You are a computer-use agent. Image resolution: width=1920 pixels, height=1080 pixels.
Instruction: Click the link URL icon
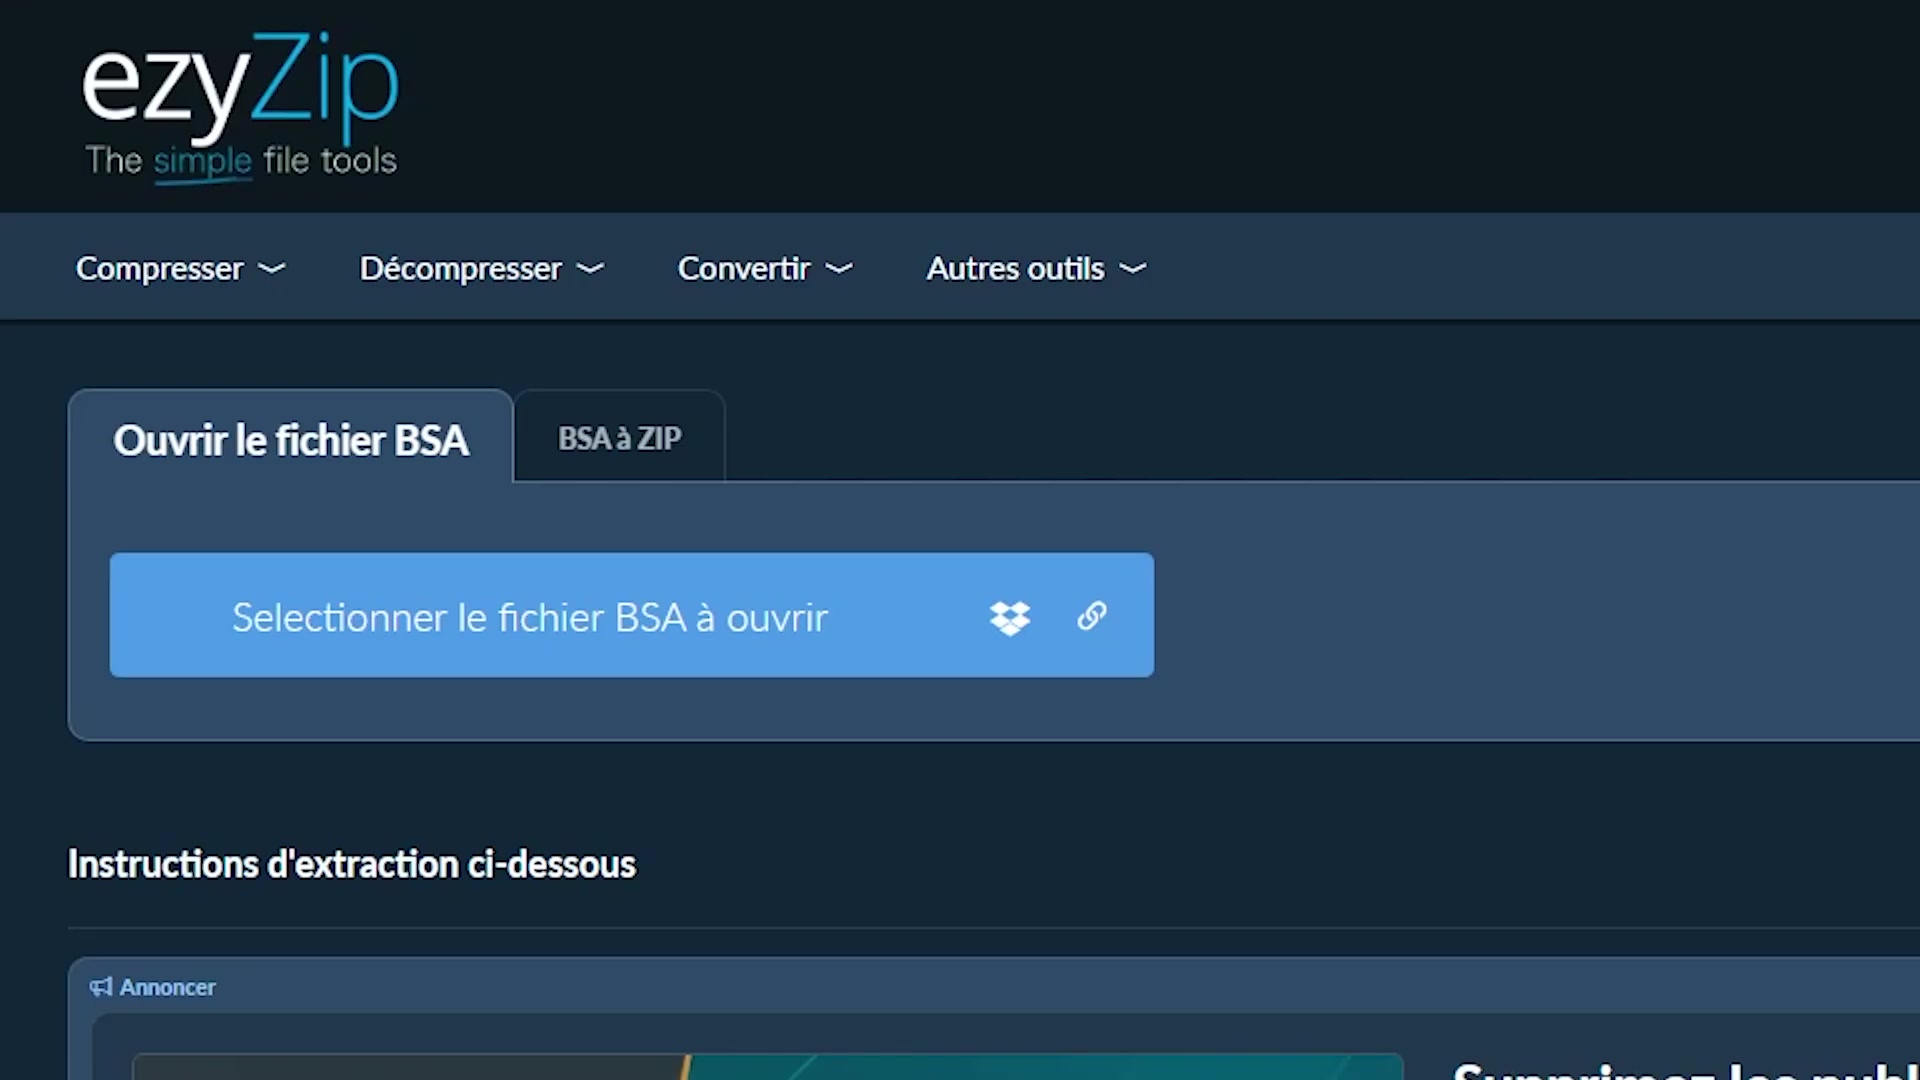[1092, 616]
